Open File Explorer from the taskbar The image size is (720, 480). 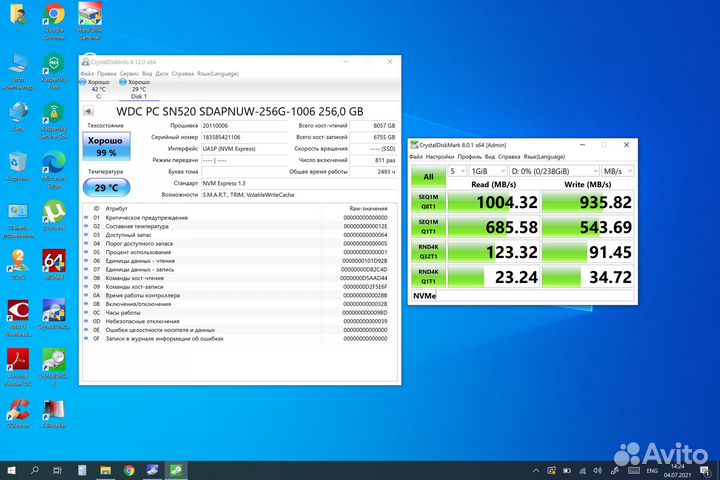106,470
